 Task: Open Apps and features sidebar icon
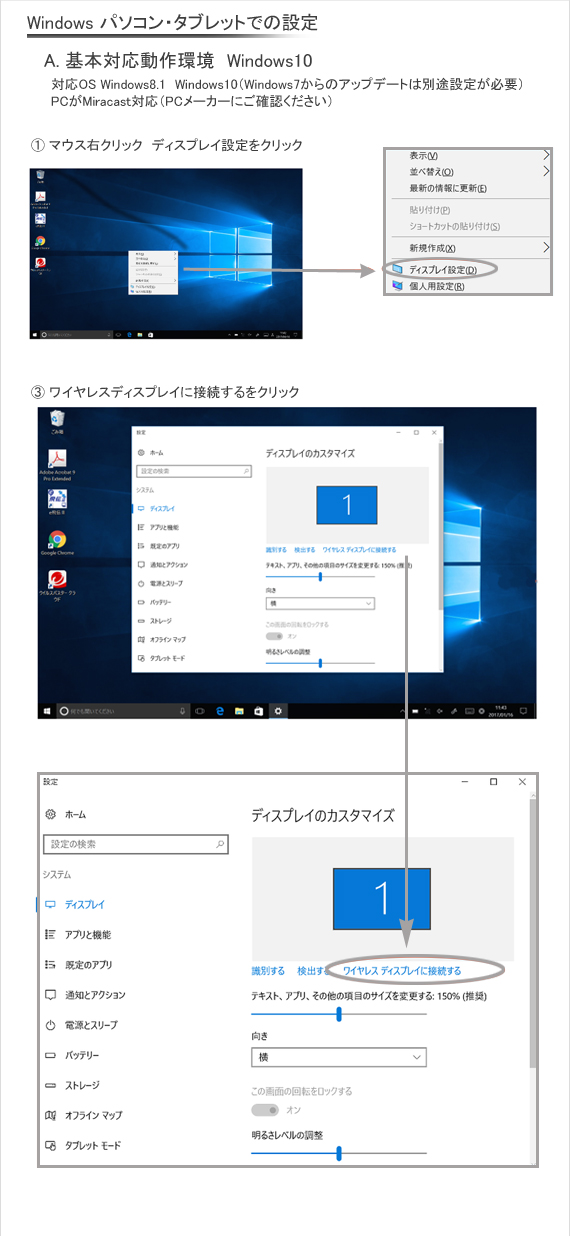[50, 935]
